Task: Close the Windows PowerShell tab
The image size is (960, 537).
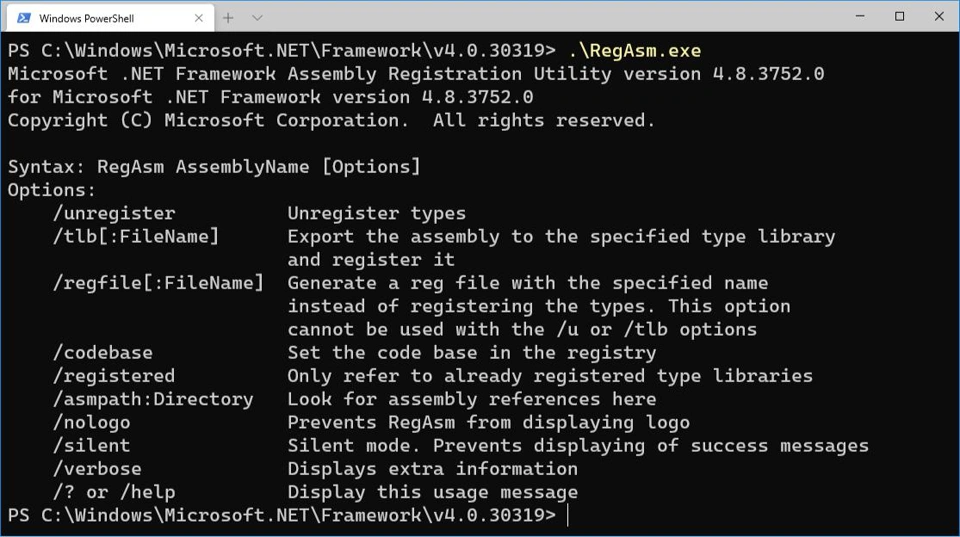Action: (197, 18)
